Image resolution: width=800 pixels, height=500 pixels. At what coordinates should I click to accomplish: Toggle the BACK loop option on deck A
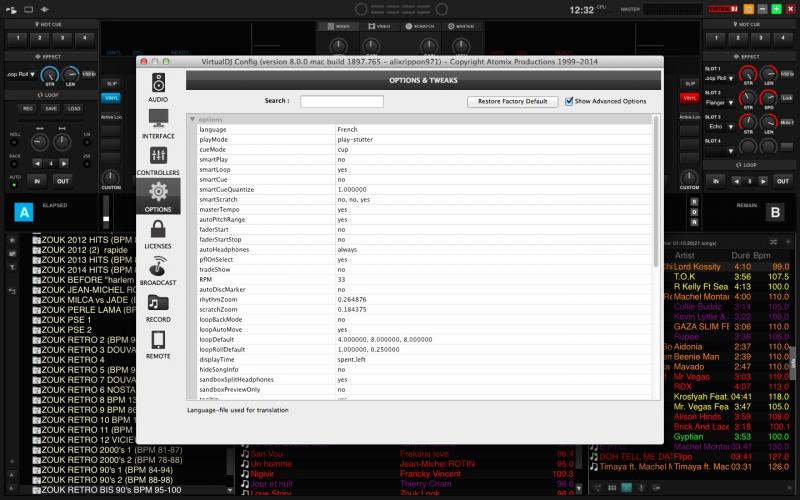14,164
